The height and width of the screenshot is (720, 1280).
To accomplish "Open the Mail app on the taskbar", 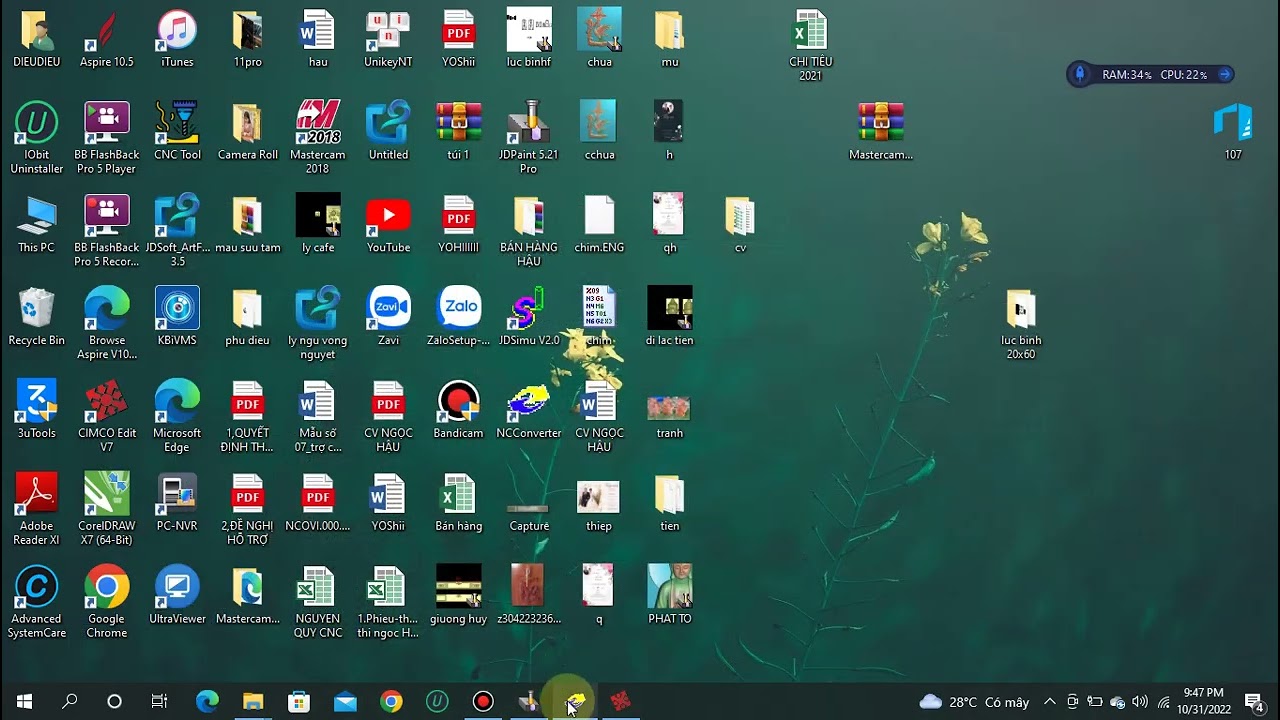I will [x=345, y=702].
